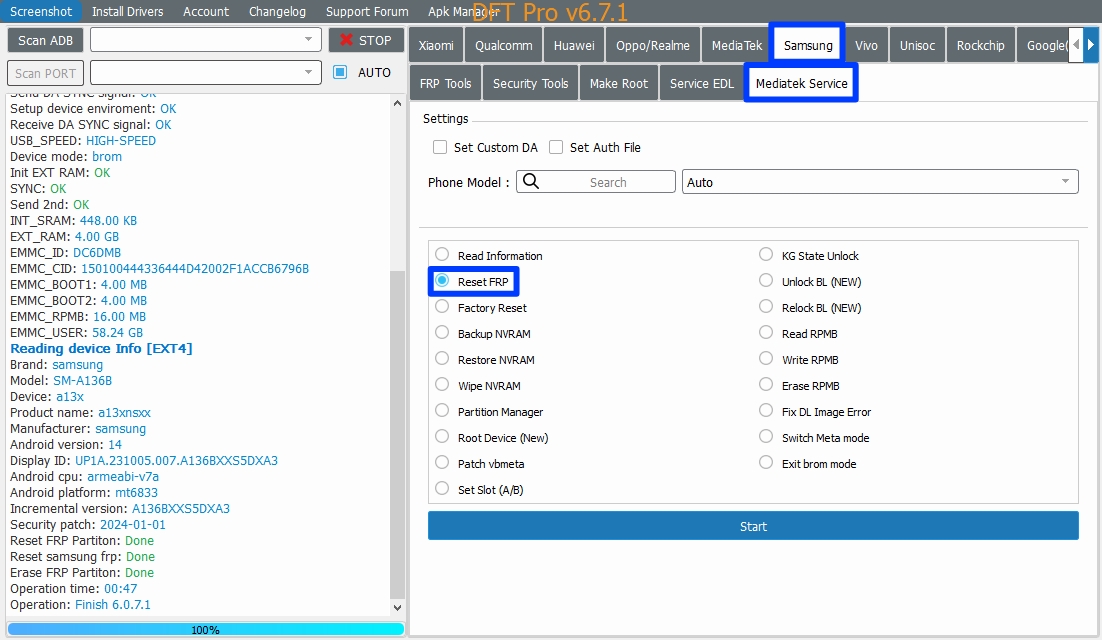Choose Wipe NVRAM radio button

(x=442, y=384)
